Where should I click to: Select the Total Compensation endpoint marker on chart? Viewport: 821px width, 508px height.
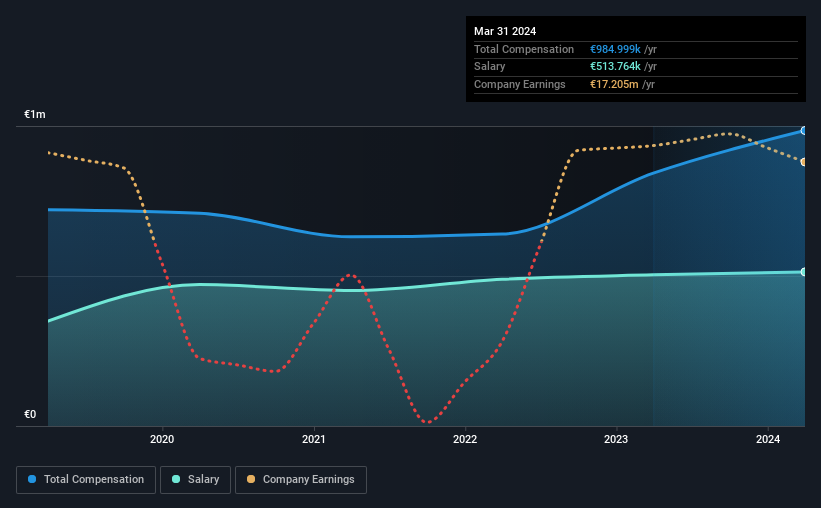point(804,131)
